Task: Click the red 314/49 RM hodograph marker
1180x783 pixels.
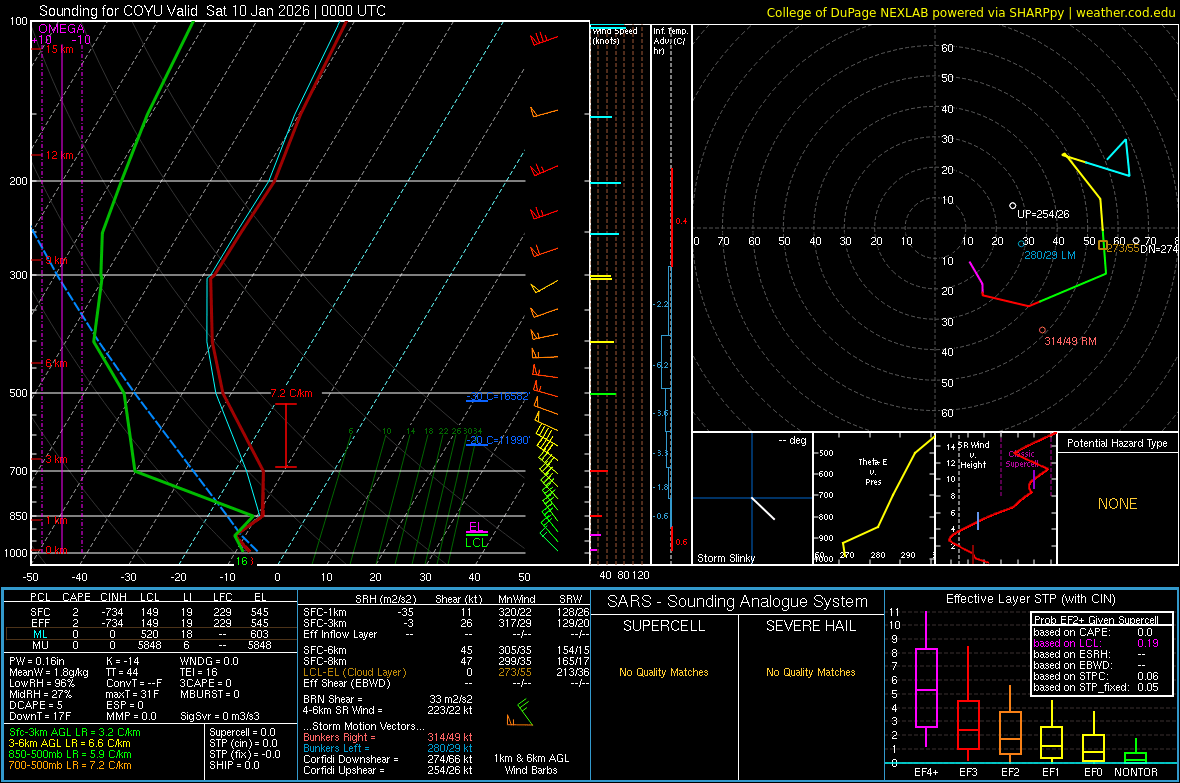Action: click(1042, 330)
